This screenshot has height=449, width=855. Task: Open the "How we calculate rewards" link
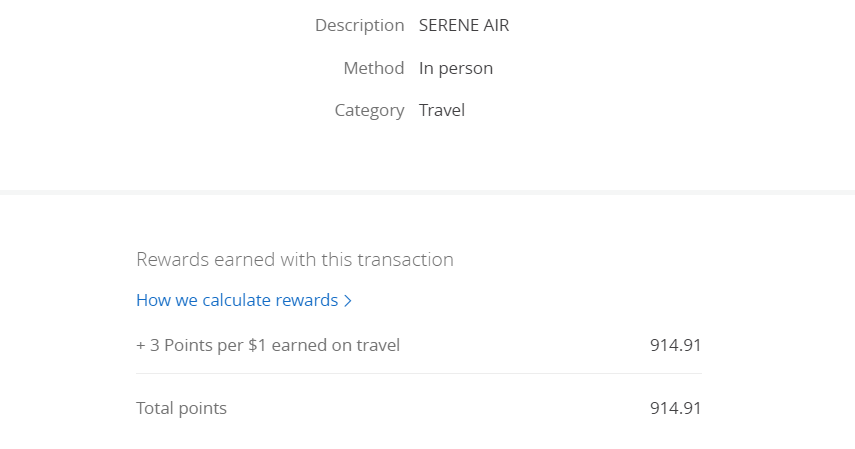[x=238, y=300]
